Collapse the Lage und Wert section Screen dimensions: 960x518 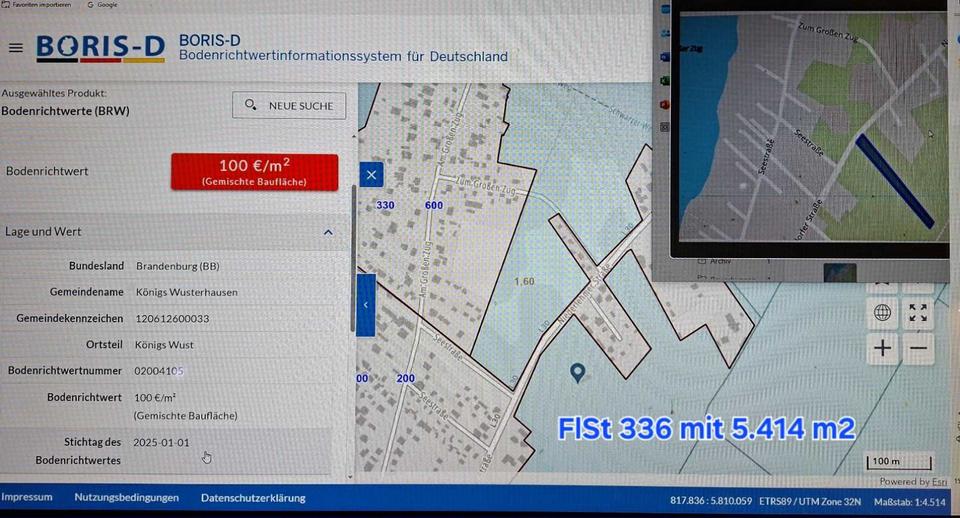[x=328, y=232]
